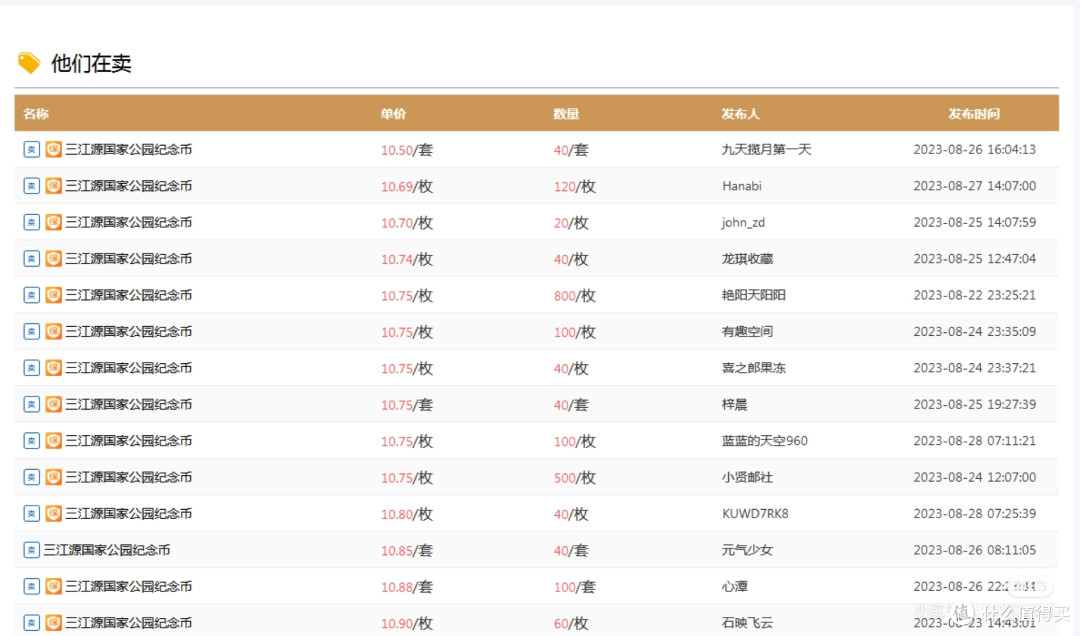Click the price 10.74/枚
Screen dimensions: 1080x636
click(407, 260)
